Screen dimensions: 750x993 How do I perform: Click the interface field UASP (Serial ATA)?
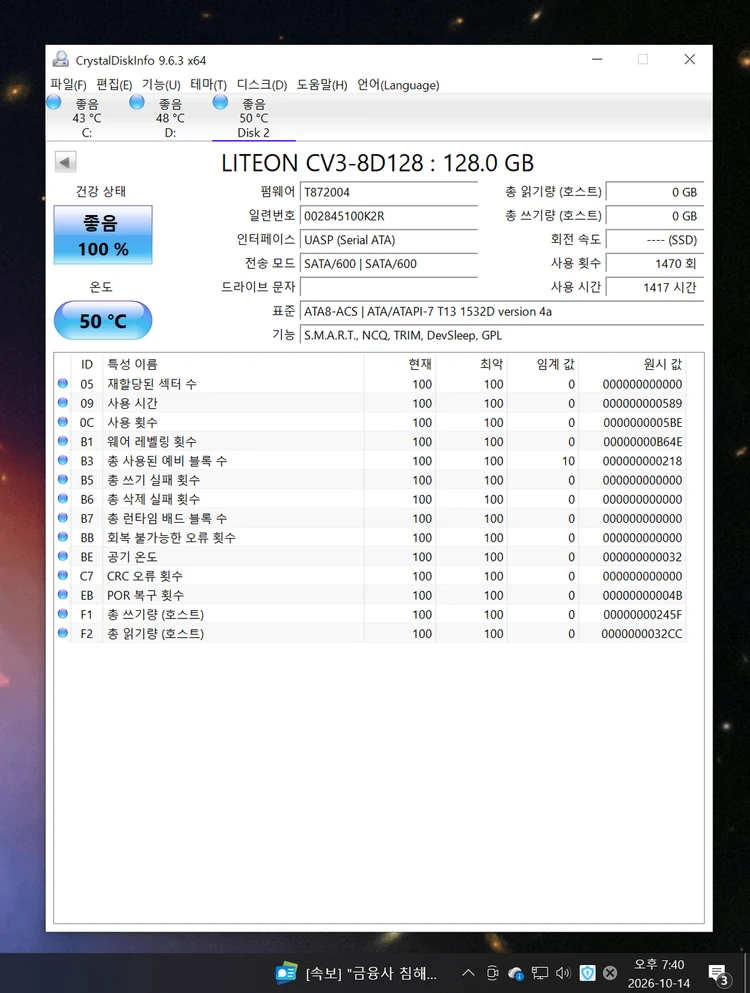point(388,240)
